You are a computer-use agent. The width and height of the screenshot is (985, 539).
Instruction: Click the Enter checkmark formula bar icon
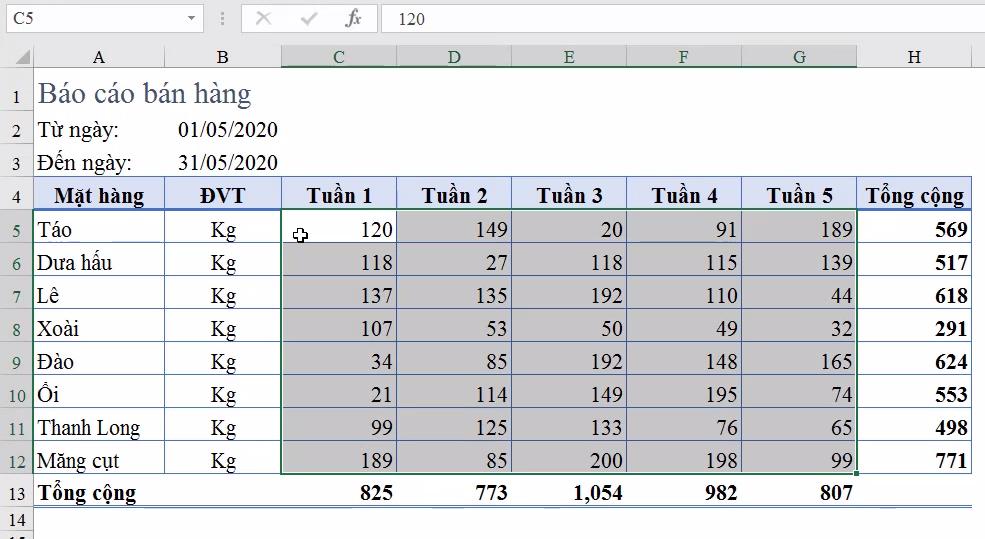pyautogui.click(x=308, y=19)
